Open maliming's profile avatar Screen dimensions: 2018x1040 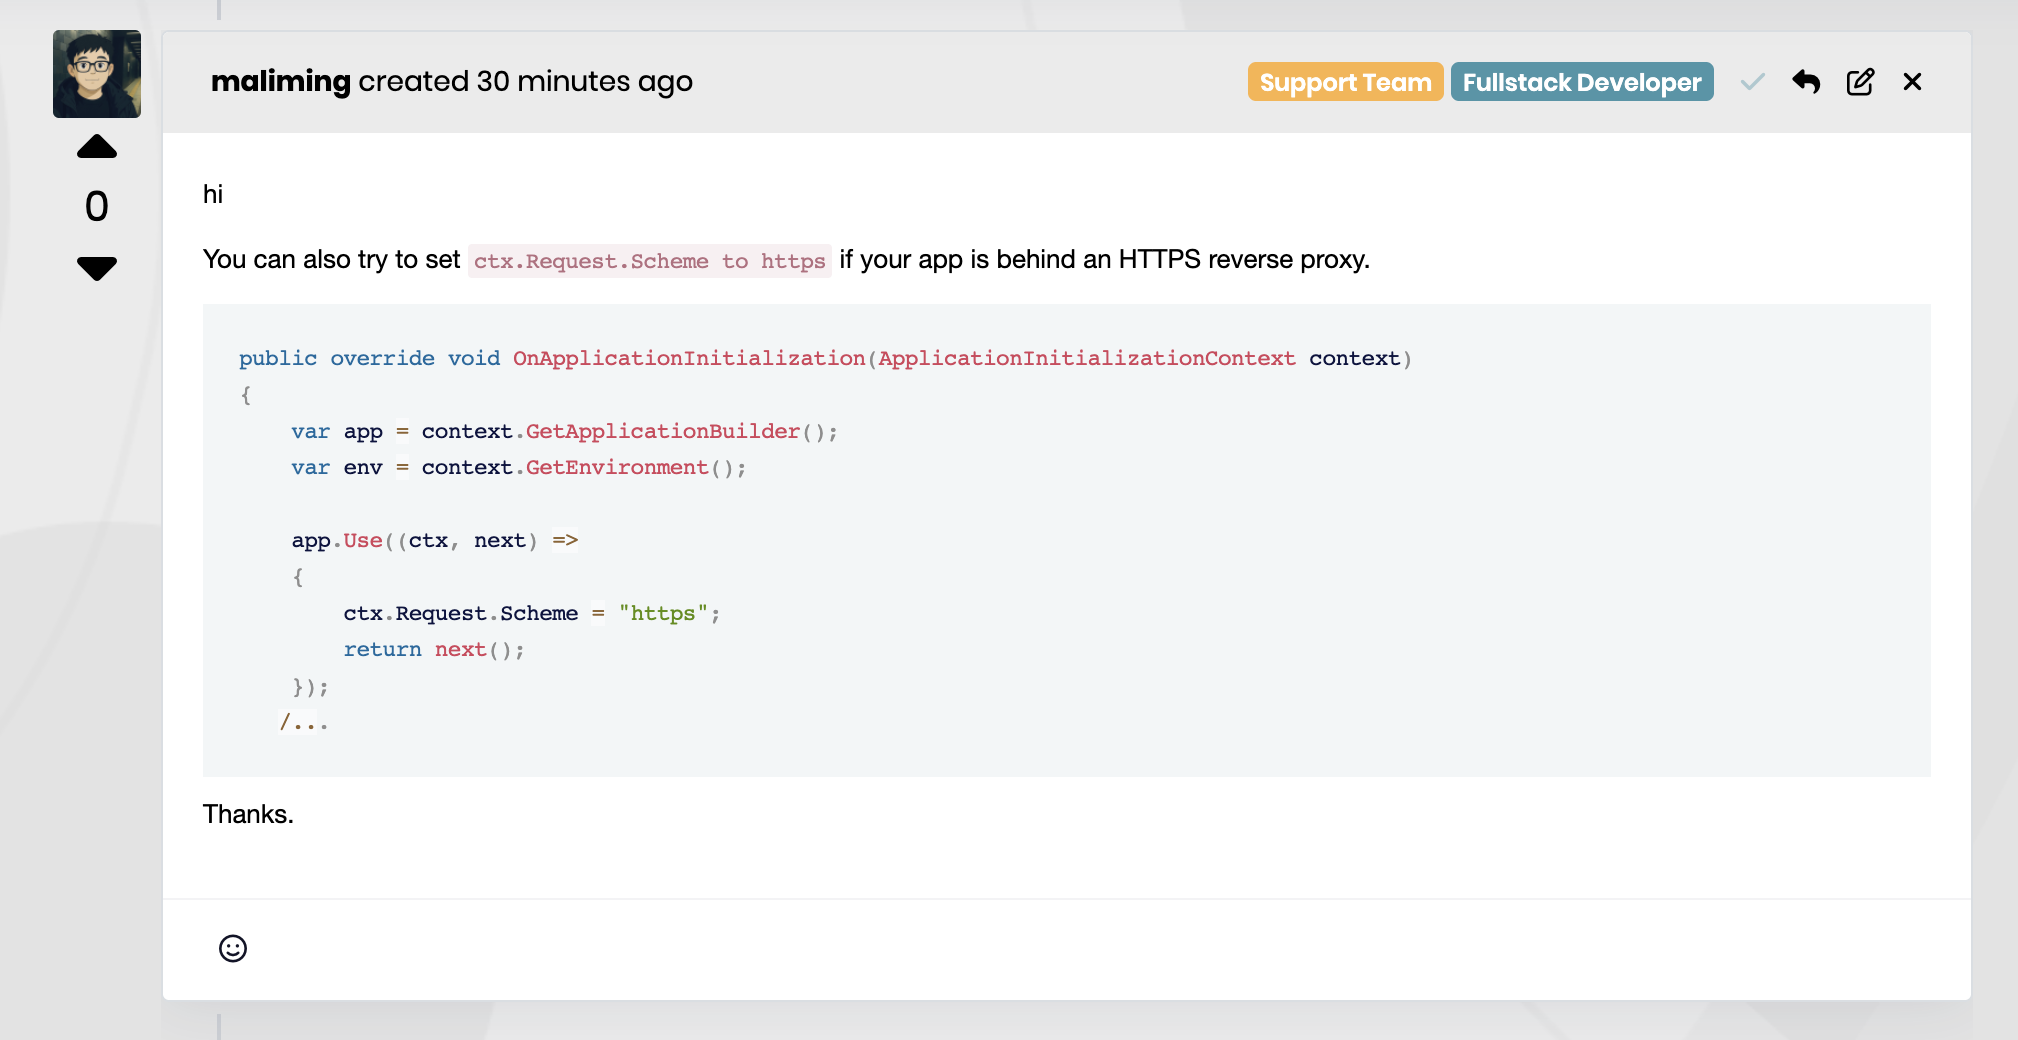97,74
